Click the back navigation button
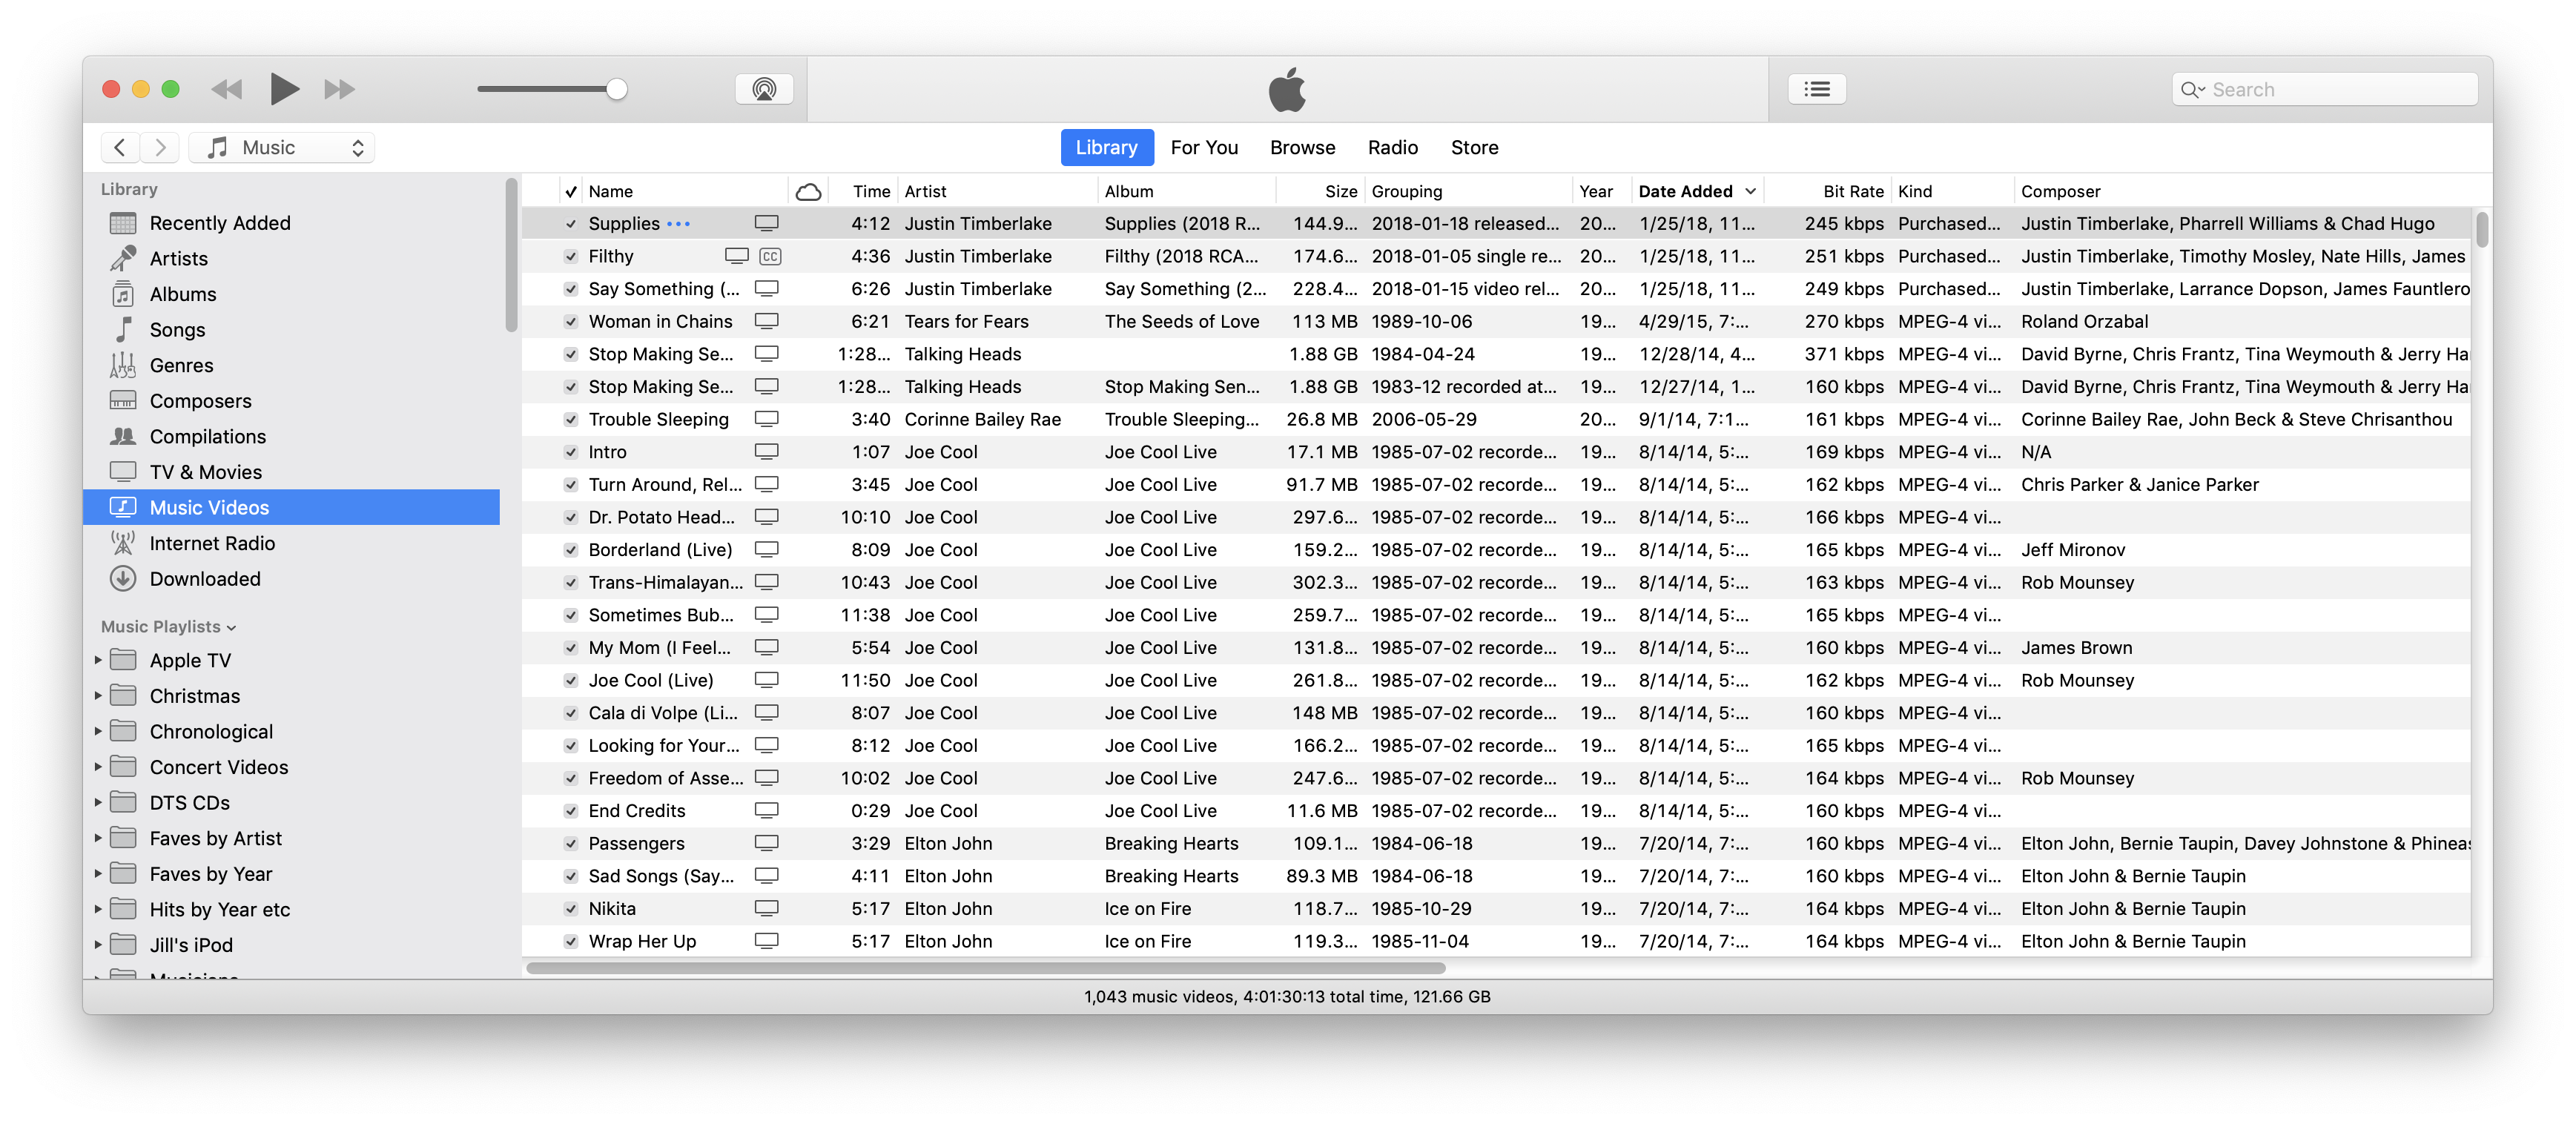 [x=120, y=148]
